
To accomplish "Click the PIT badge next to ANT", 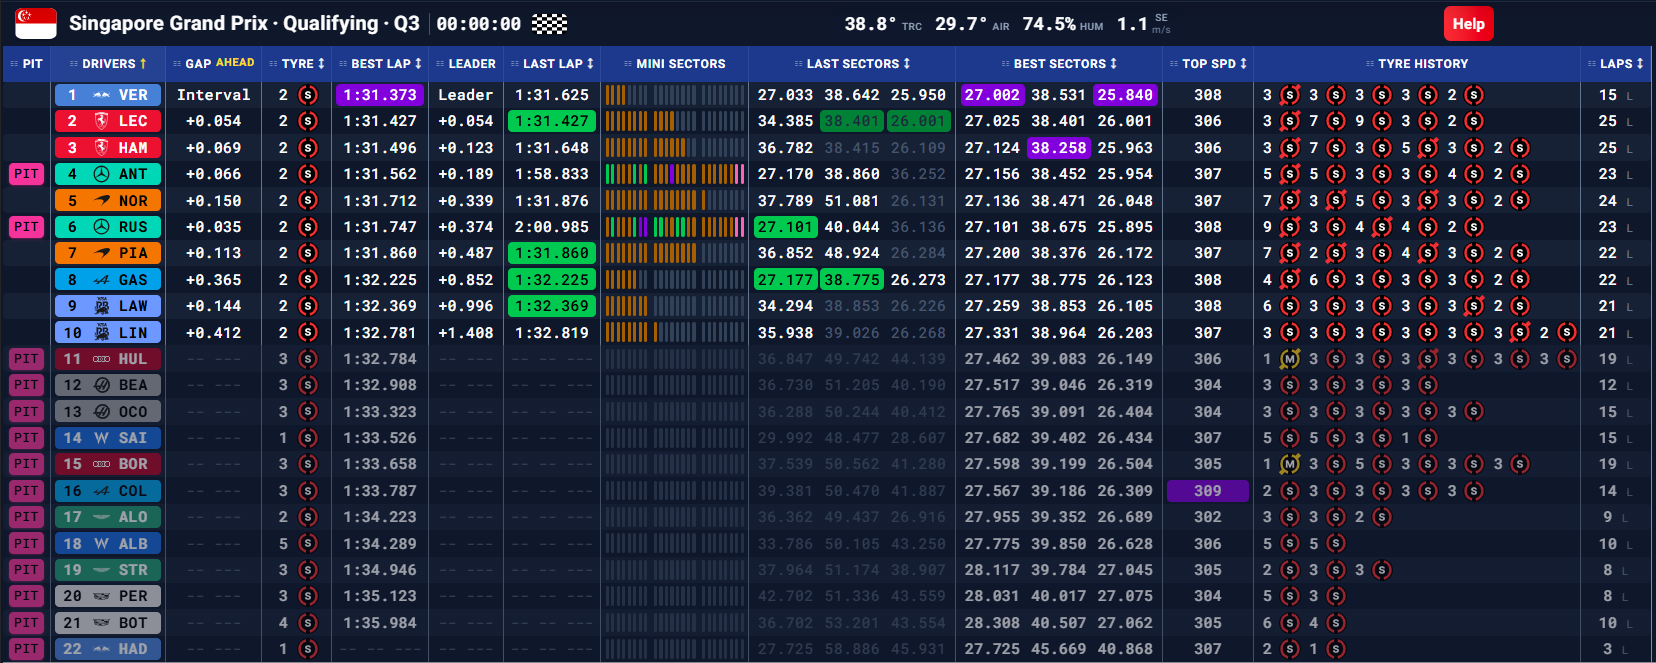I will [x=26, y=174].
